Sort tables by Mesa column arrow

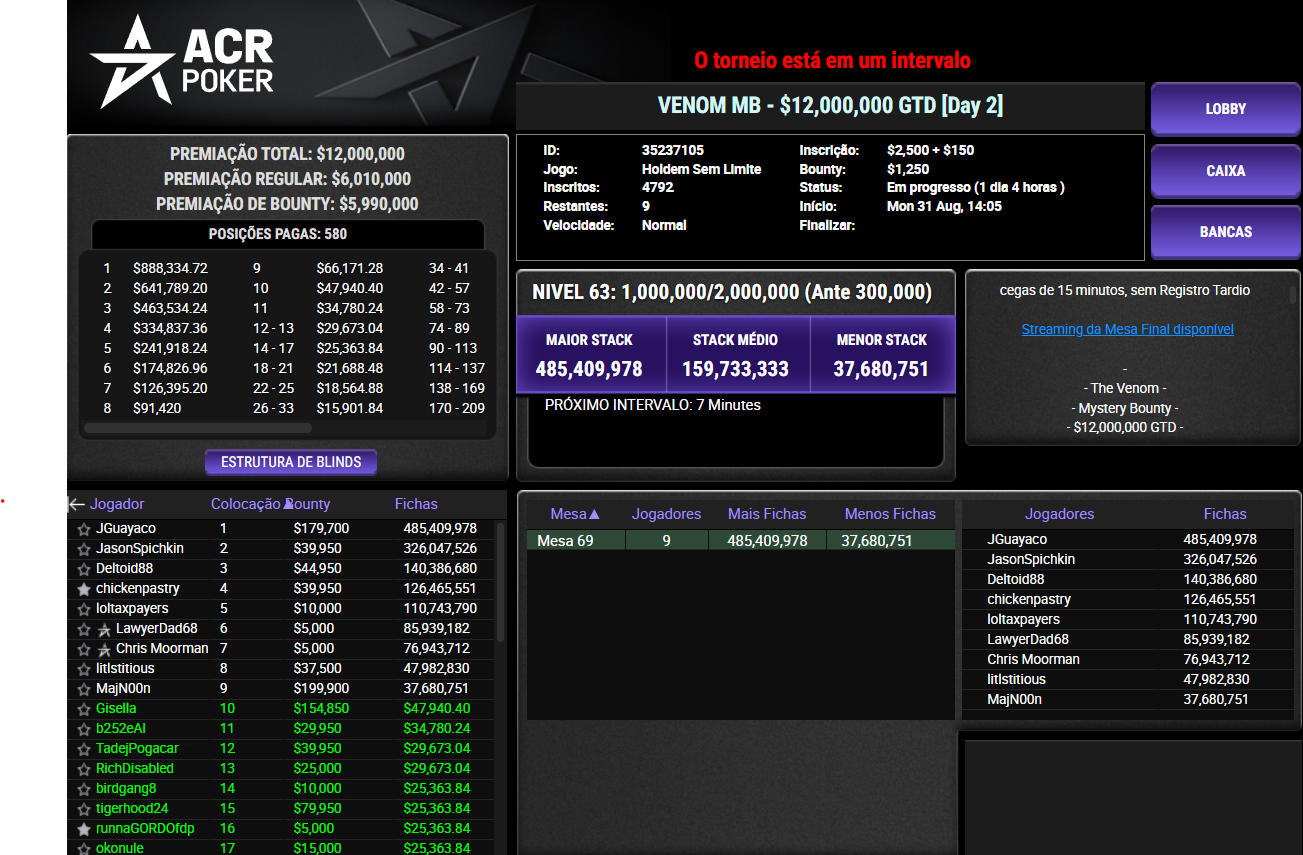coord(594,514)
